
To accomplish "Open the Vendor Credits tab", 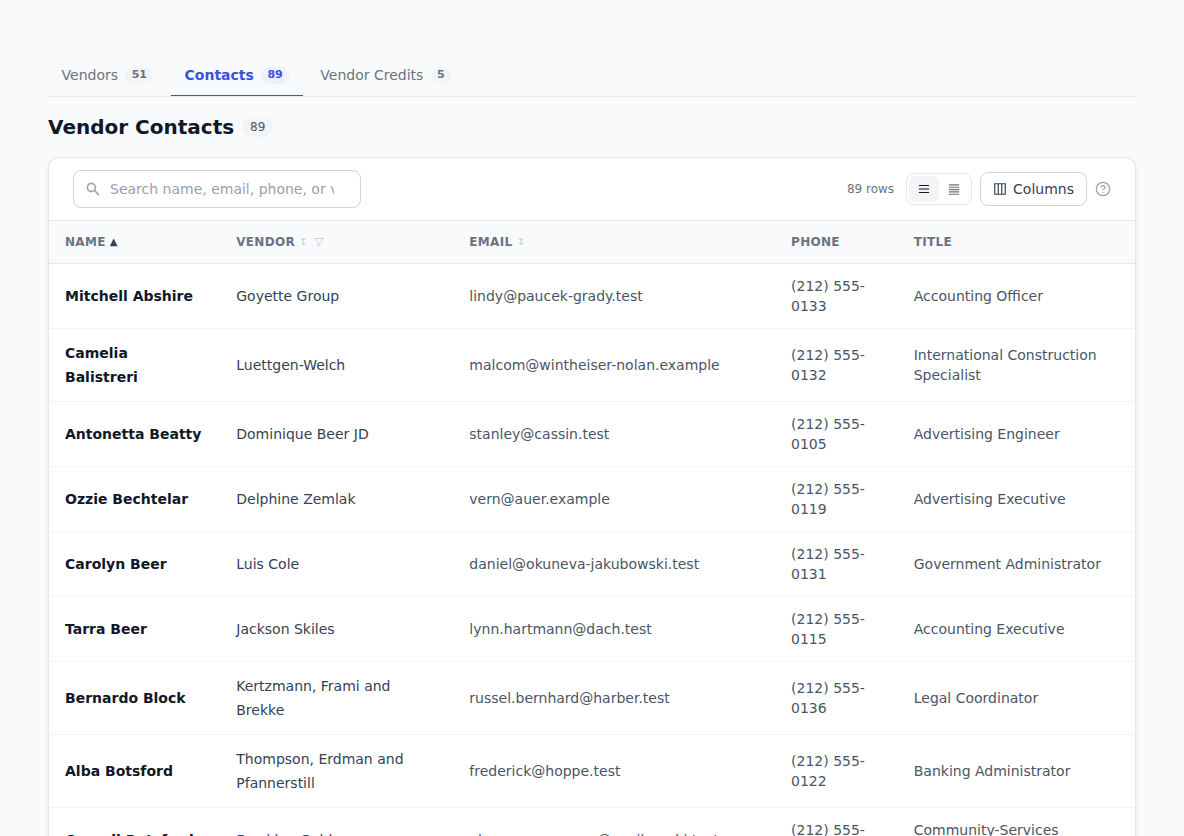I will [385, 75].
